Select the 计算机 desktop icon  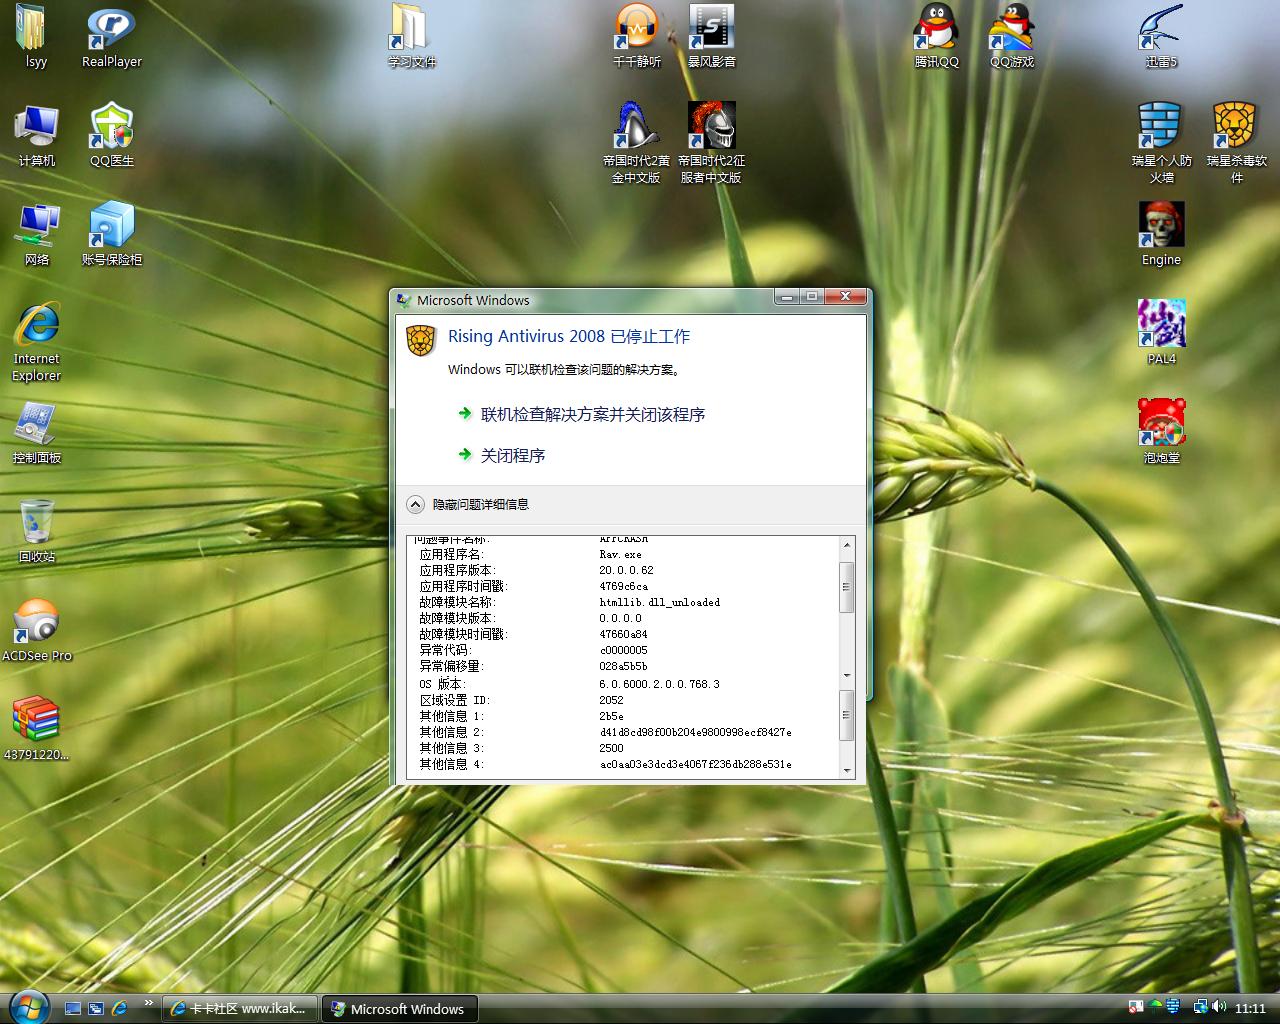coord(36,135)
